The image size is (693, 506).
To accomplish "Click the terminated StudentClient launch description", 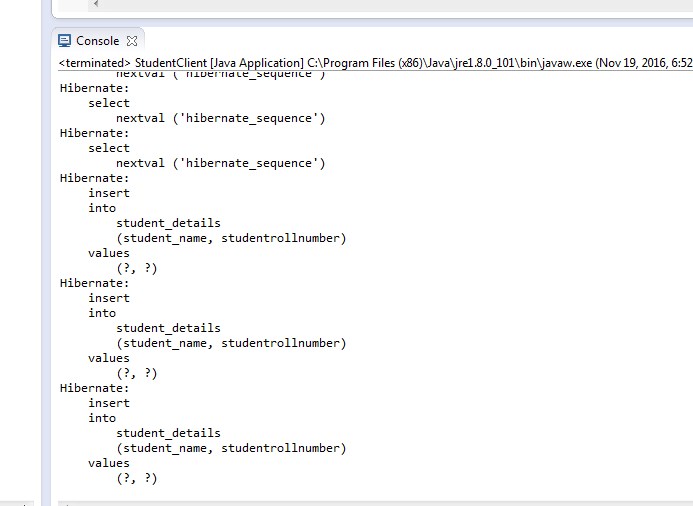I will point(376,63).
